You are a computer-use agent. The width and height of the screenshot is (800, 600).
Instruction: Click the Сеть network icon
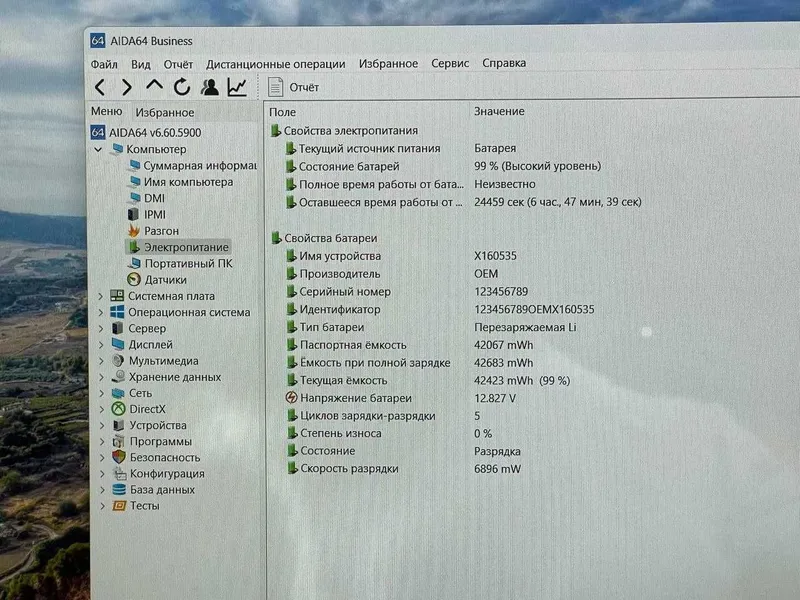click(118, 393)
